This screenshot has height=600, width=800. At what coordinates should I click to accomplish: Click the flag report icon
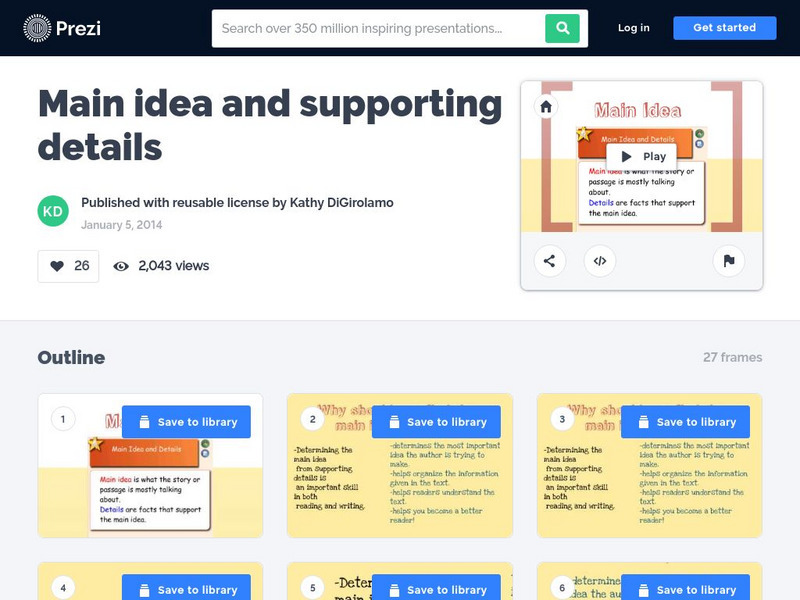click(x=729, y=261)
